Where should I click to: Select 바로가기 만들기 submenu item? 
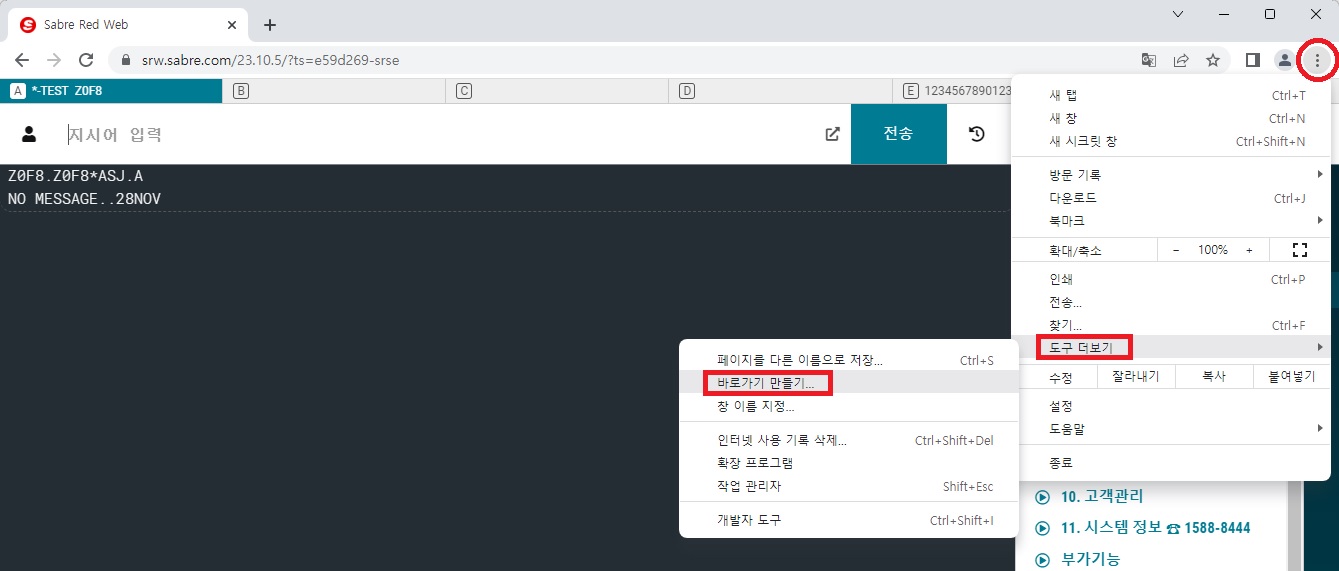click(848, 383)
